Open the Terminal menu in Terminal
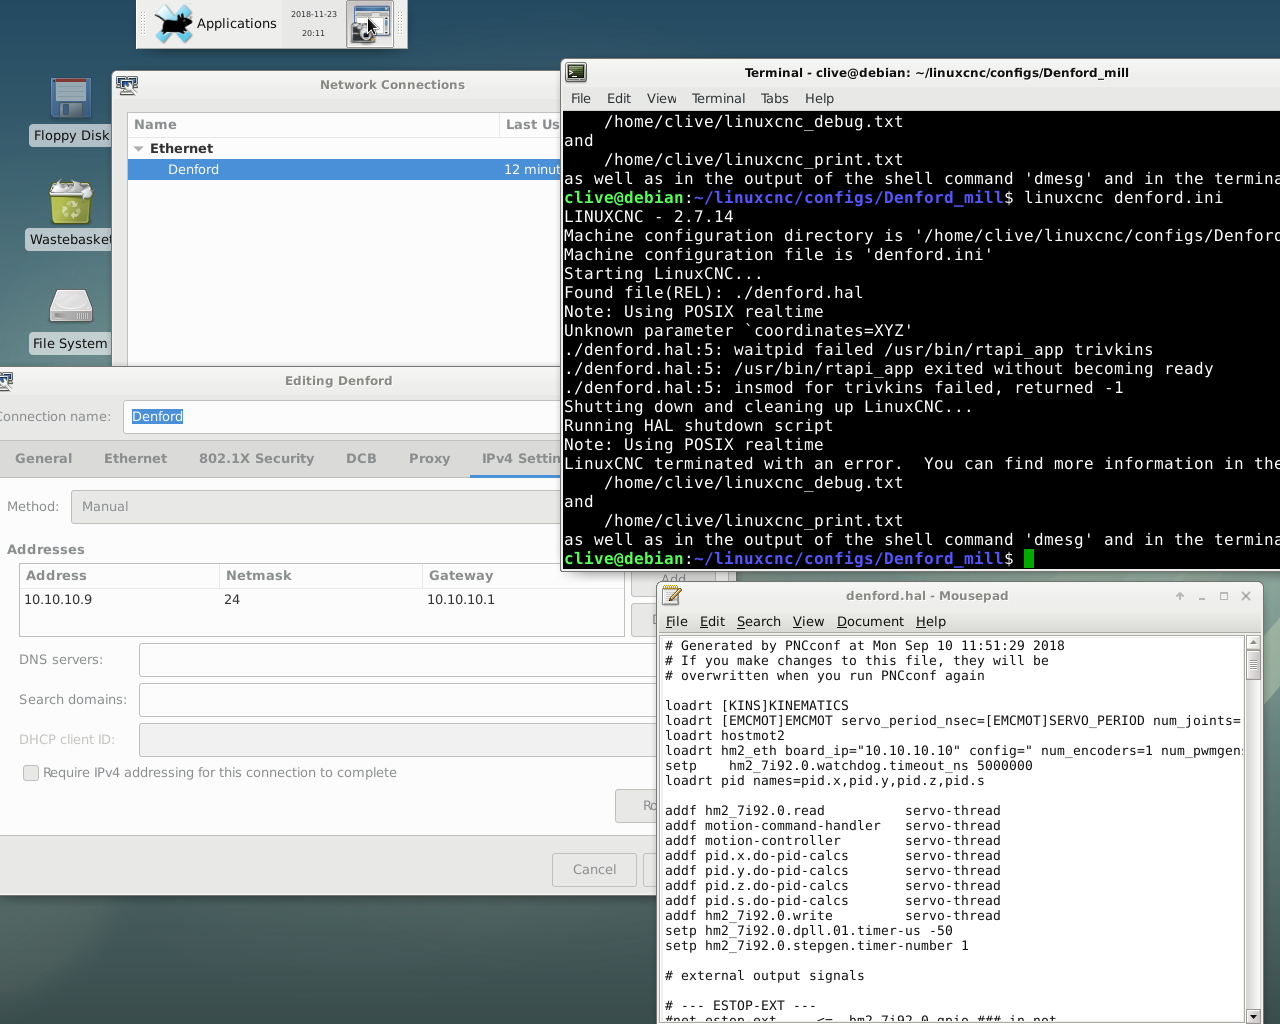This screenshot has height=1024, width=1280. pyautogui.click(x=719, y=98)
